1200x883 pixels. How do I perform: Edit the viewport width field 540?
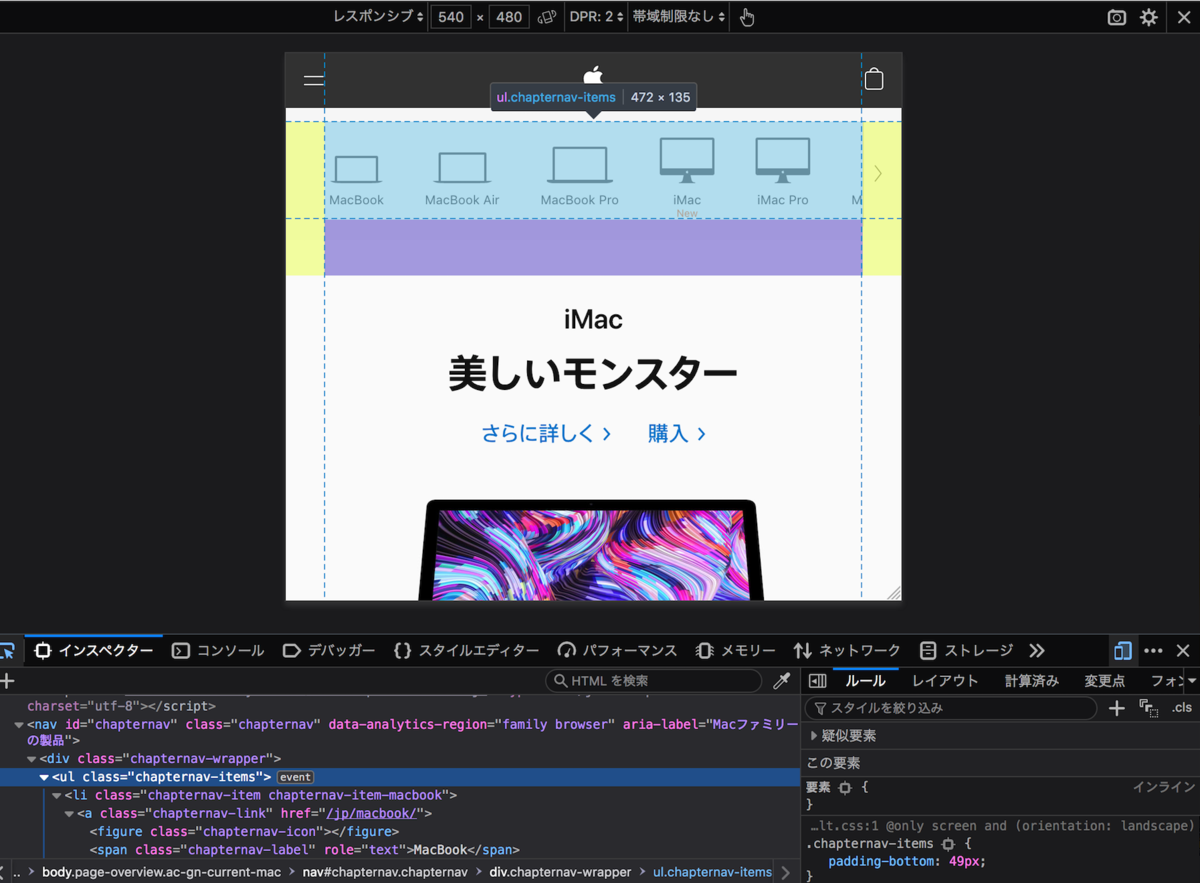click(x=450, y=17)
